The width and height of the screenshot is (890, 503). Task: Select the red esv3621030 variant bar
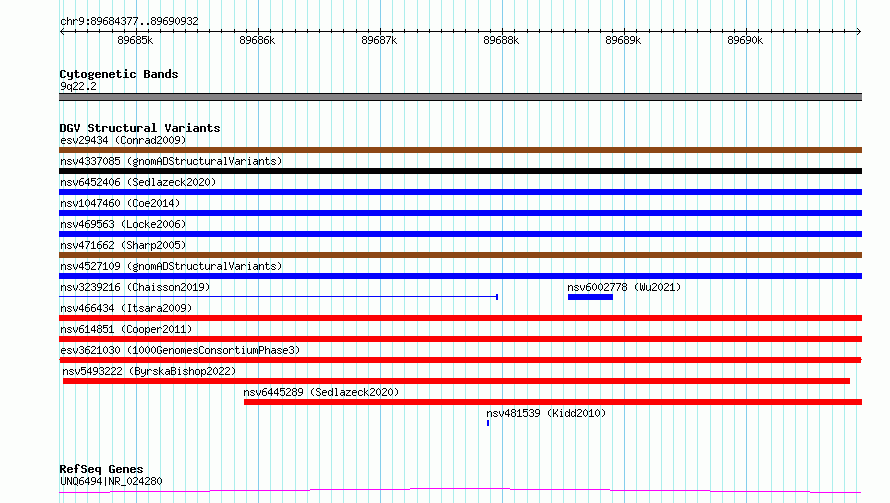coord(460,360)
